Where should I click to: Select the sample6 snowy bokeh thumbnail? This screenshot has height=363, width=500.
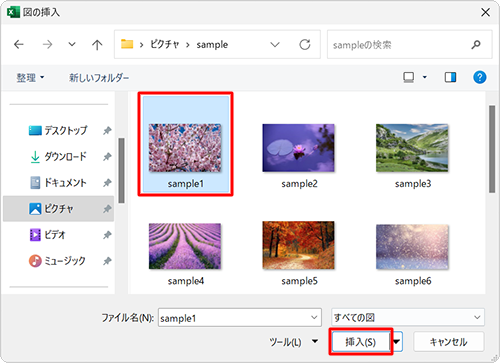click(x=412, y=247)
